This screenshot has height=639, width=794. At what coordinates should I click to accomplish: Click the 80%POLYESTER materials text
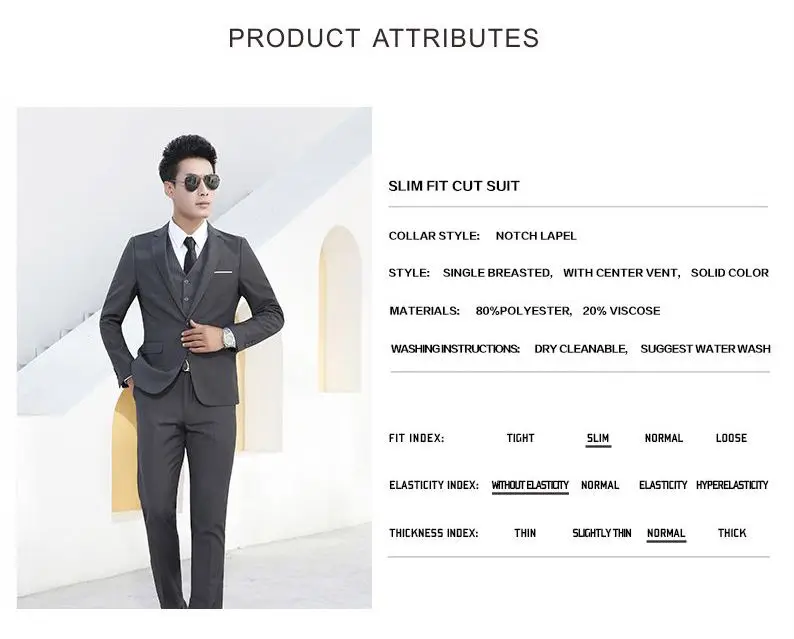pyautogui.click(x=524, y=311)
